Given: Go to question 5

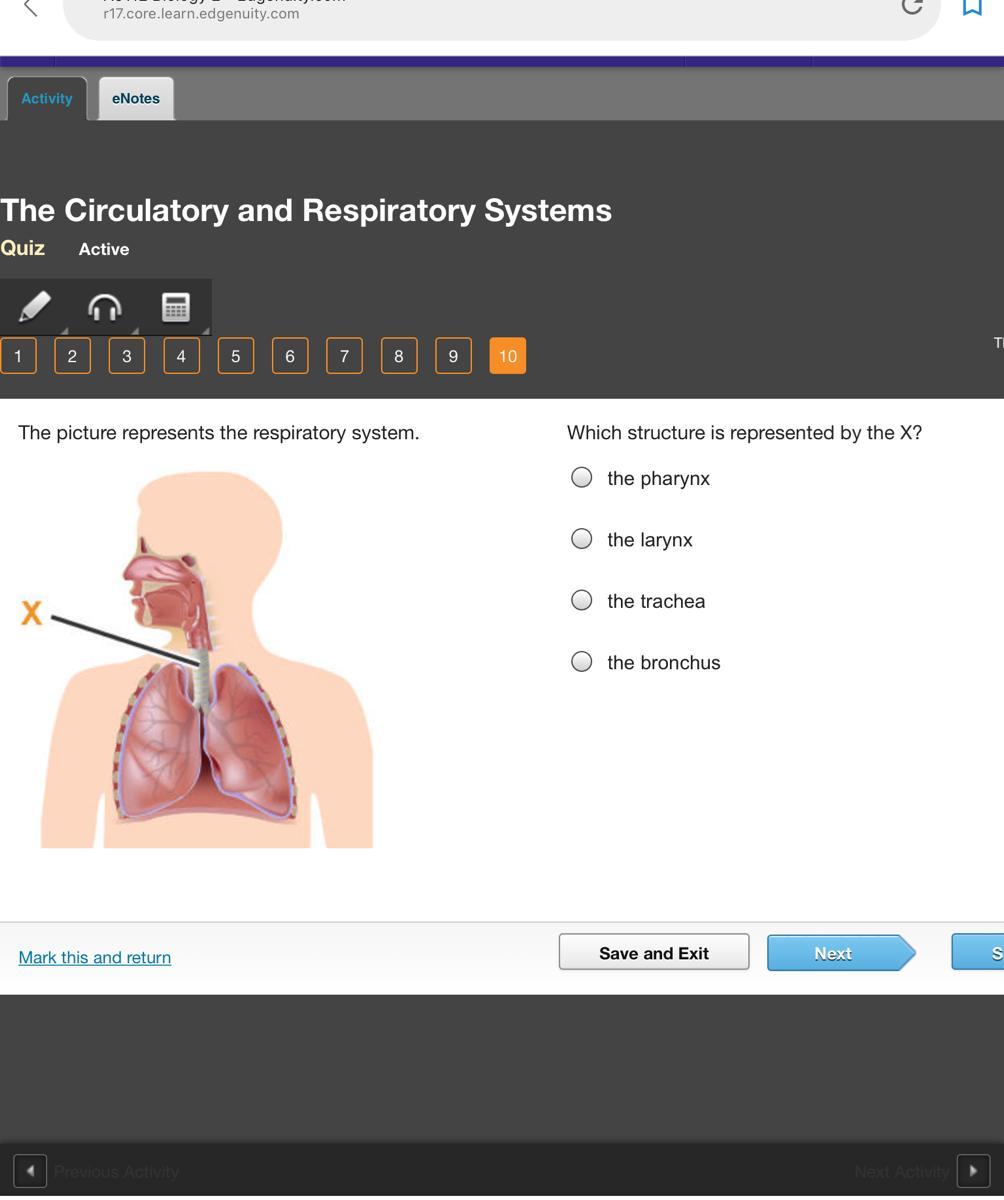Looking at the screenshot, I should pos(236,356).
